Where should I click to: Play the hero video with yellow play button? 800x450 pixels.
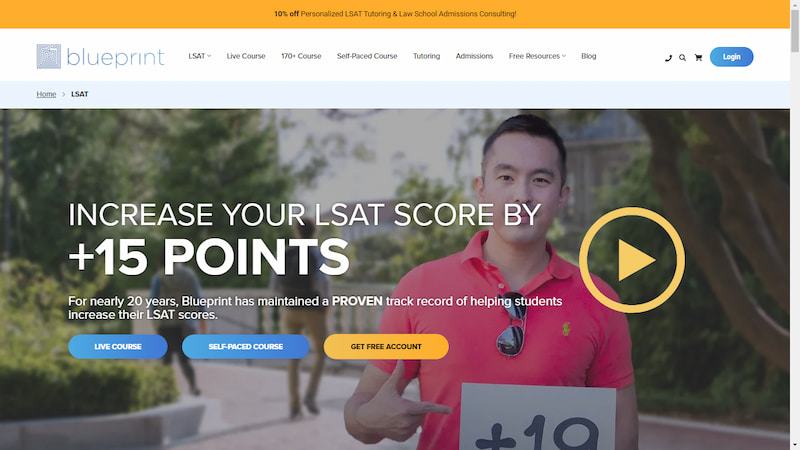pyautogui.click(x=632, y=260)
